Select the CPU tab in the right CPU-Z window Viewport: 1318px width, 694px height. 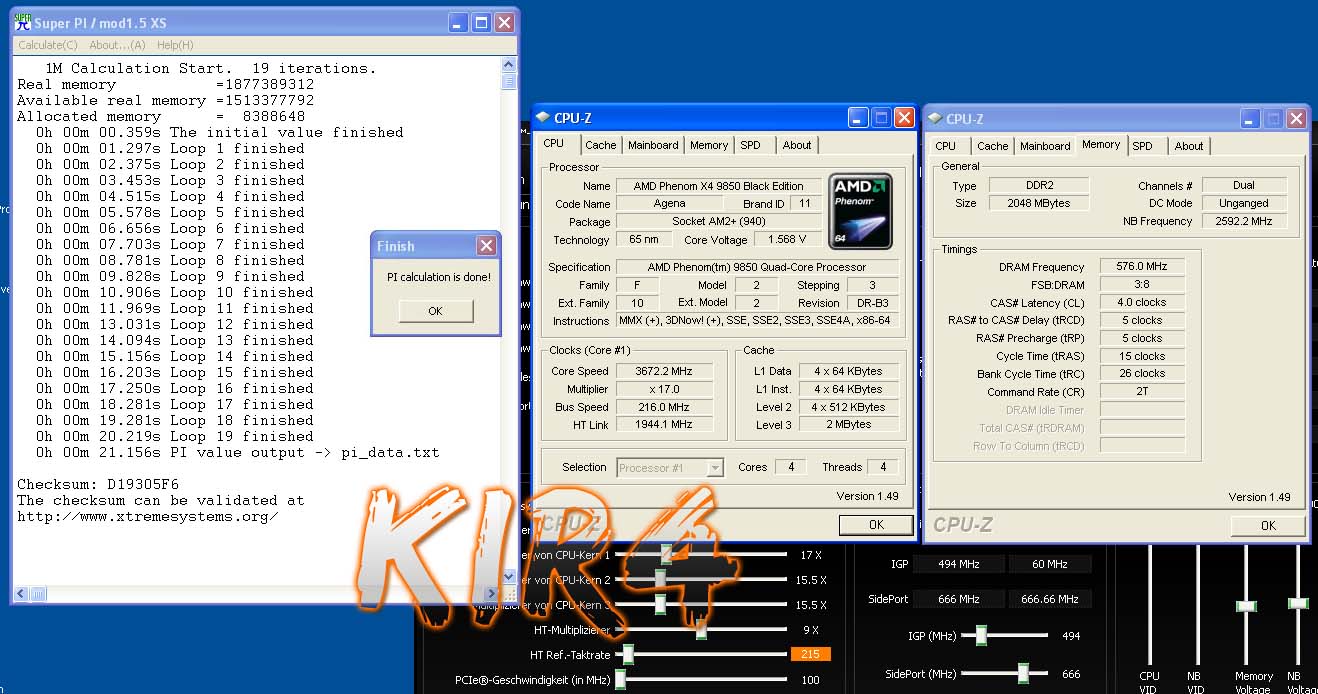(946, 146)
